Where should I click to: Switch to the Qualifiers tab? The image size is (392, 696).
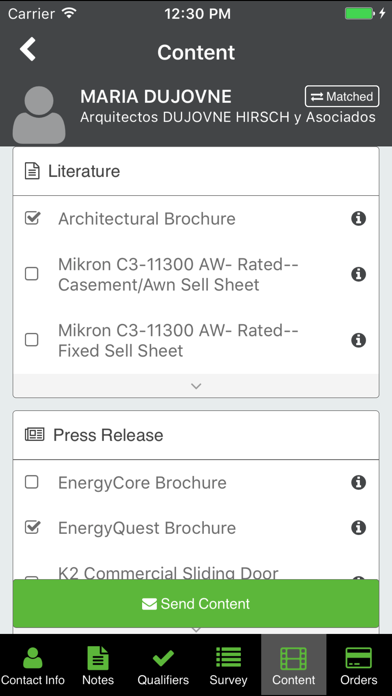pos(163,665)
